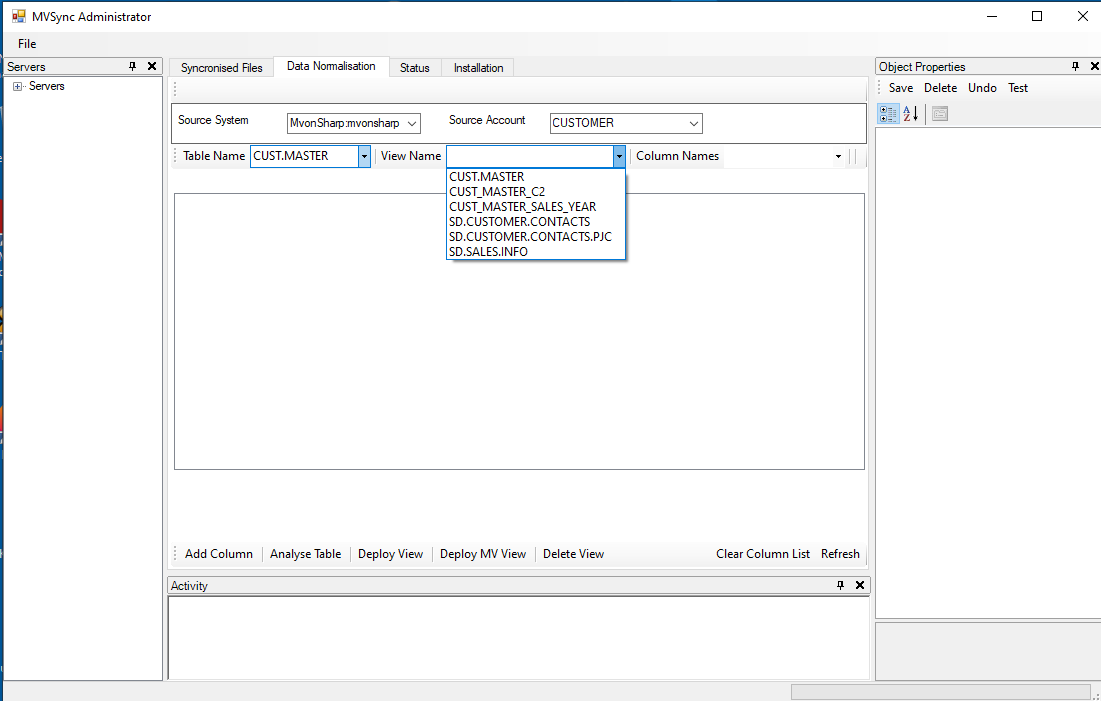1101x701 pixels.
Task: Switch to the Status tab
Action: coord(415,67)
